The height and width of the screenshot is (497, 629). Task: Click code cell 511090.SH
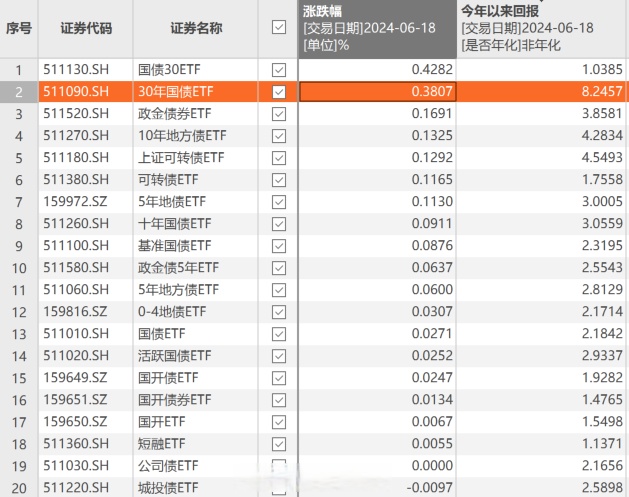85,92
